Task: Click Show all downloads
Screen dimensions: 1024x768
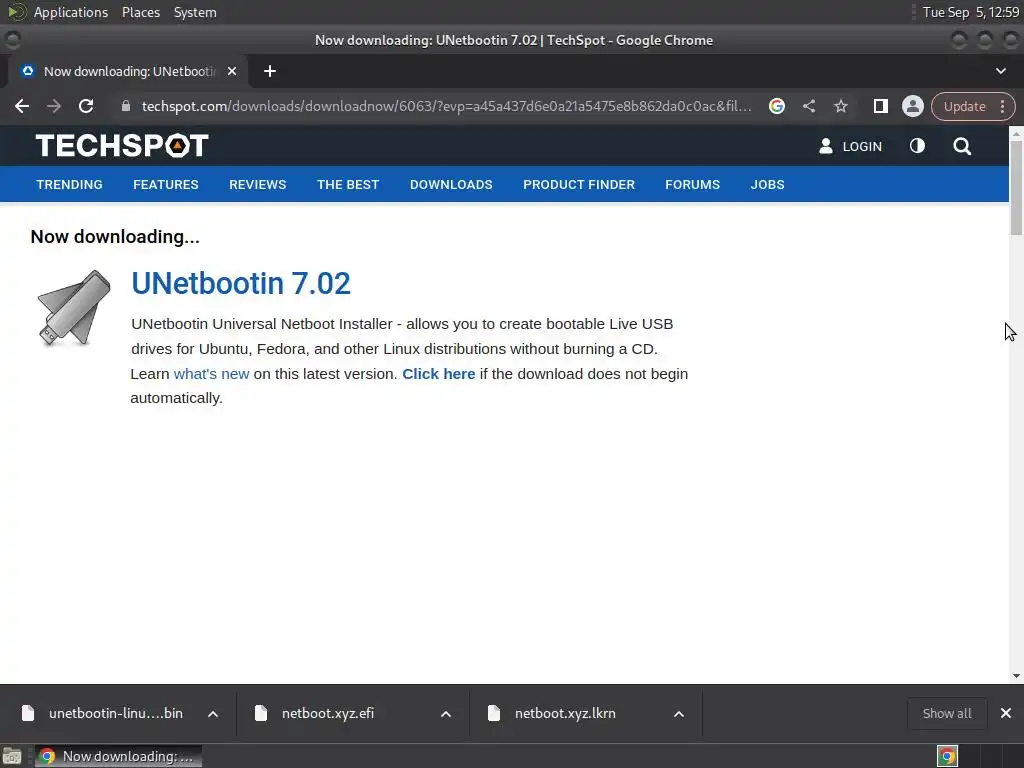Action: click(x=947, y=713)
